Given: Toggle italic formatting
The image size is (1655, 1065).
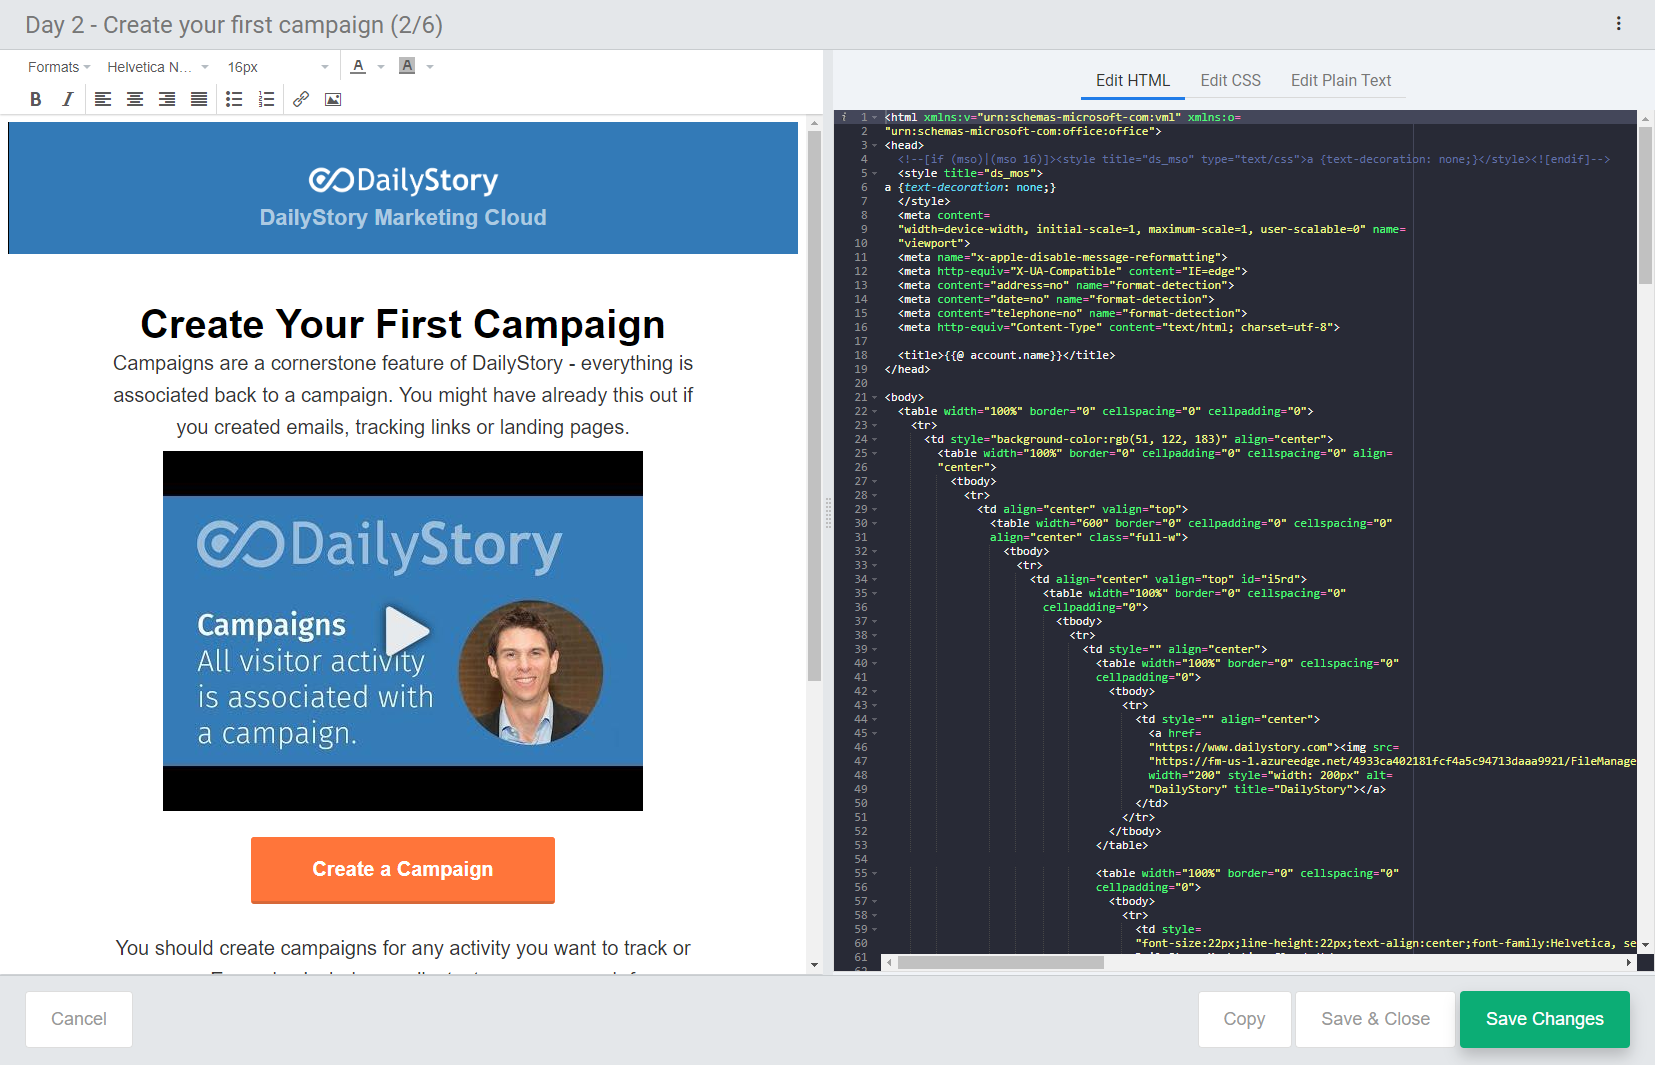Looking at the screenshot, I should point(68,99).
